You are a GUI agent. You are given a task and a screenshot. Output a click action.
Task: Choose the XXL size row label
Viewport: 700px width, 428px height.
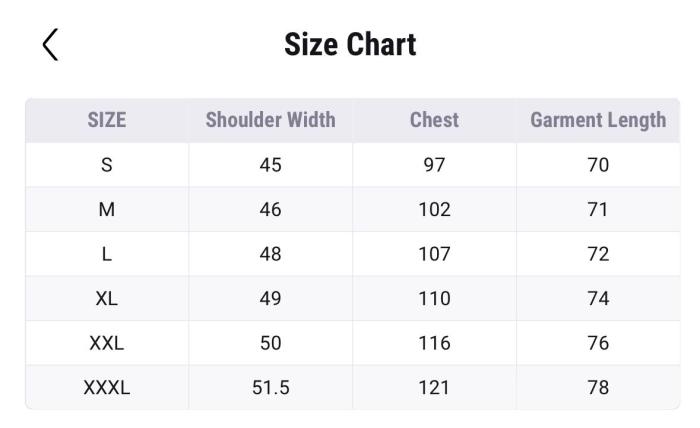click(x=107, y=343)
